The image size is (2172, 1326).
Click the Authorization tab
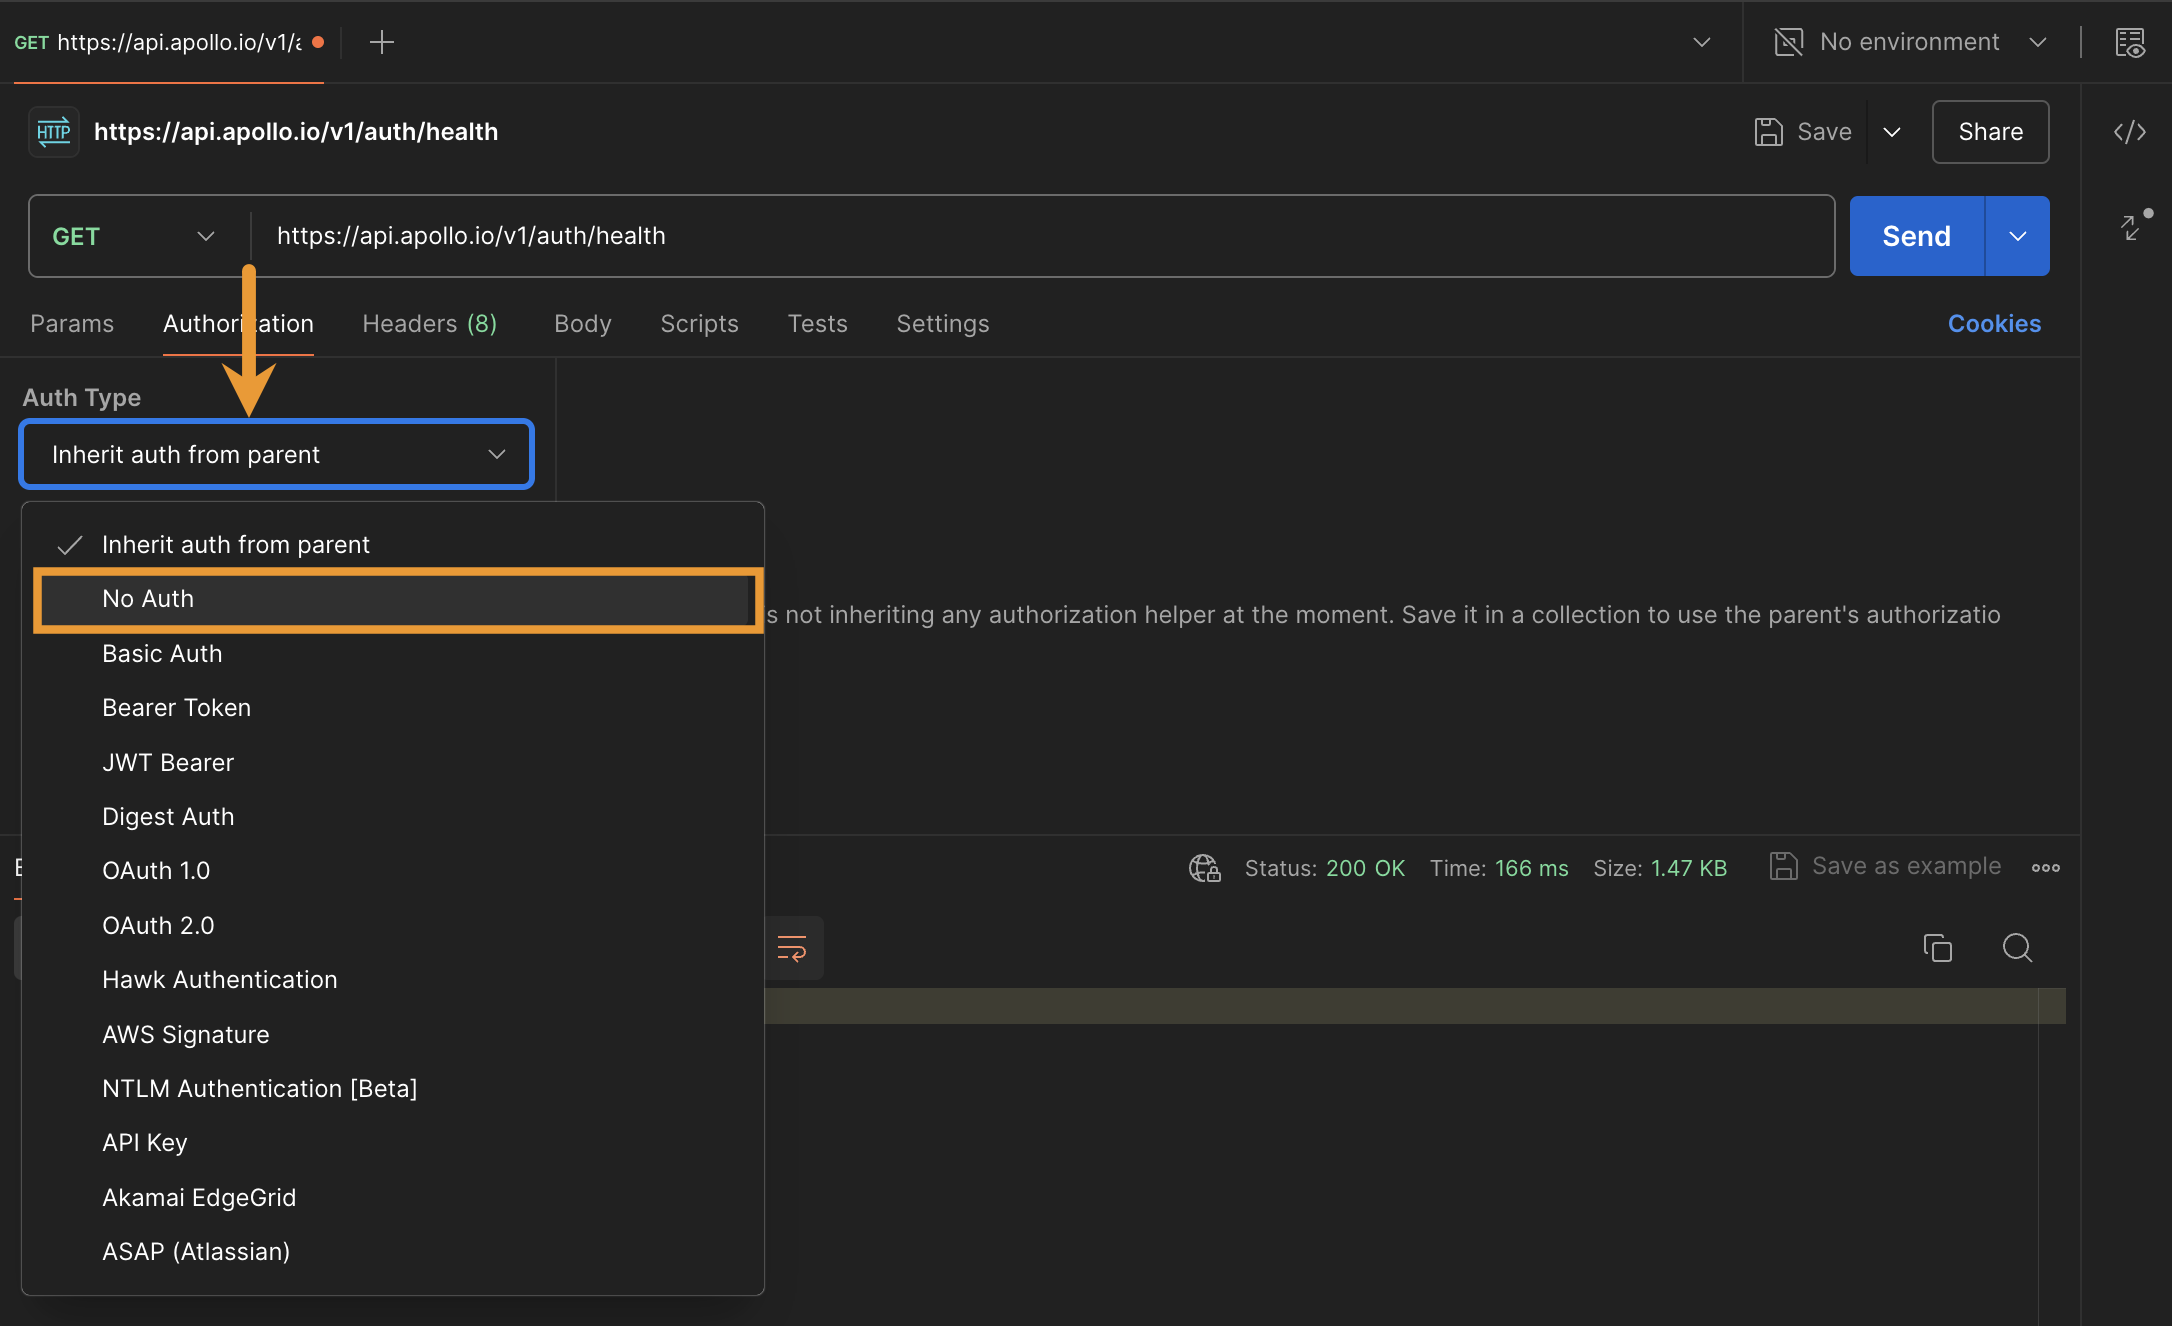237,323
